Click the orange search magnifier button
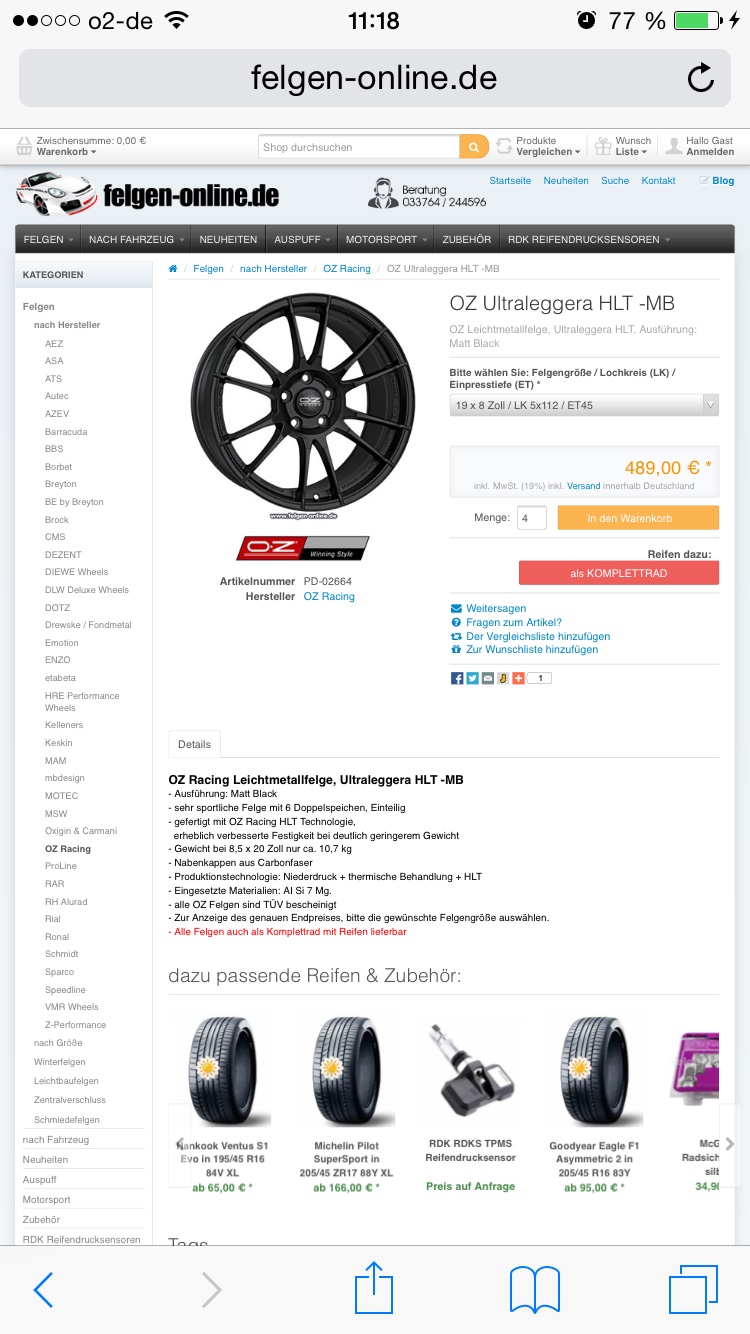750x1334 pixels. pyautogui.click(x=474, y=147)
